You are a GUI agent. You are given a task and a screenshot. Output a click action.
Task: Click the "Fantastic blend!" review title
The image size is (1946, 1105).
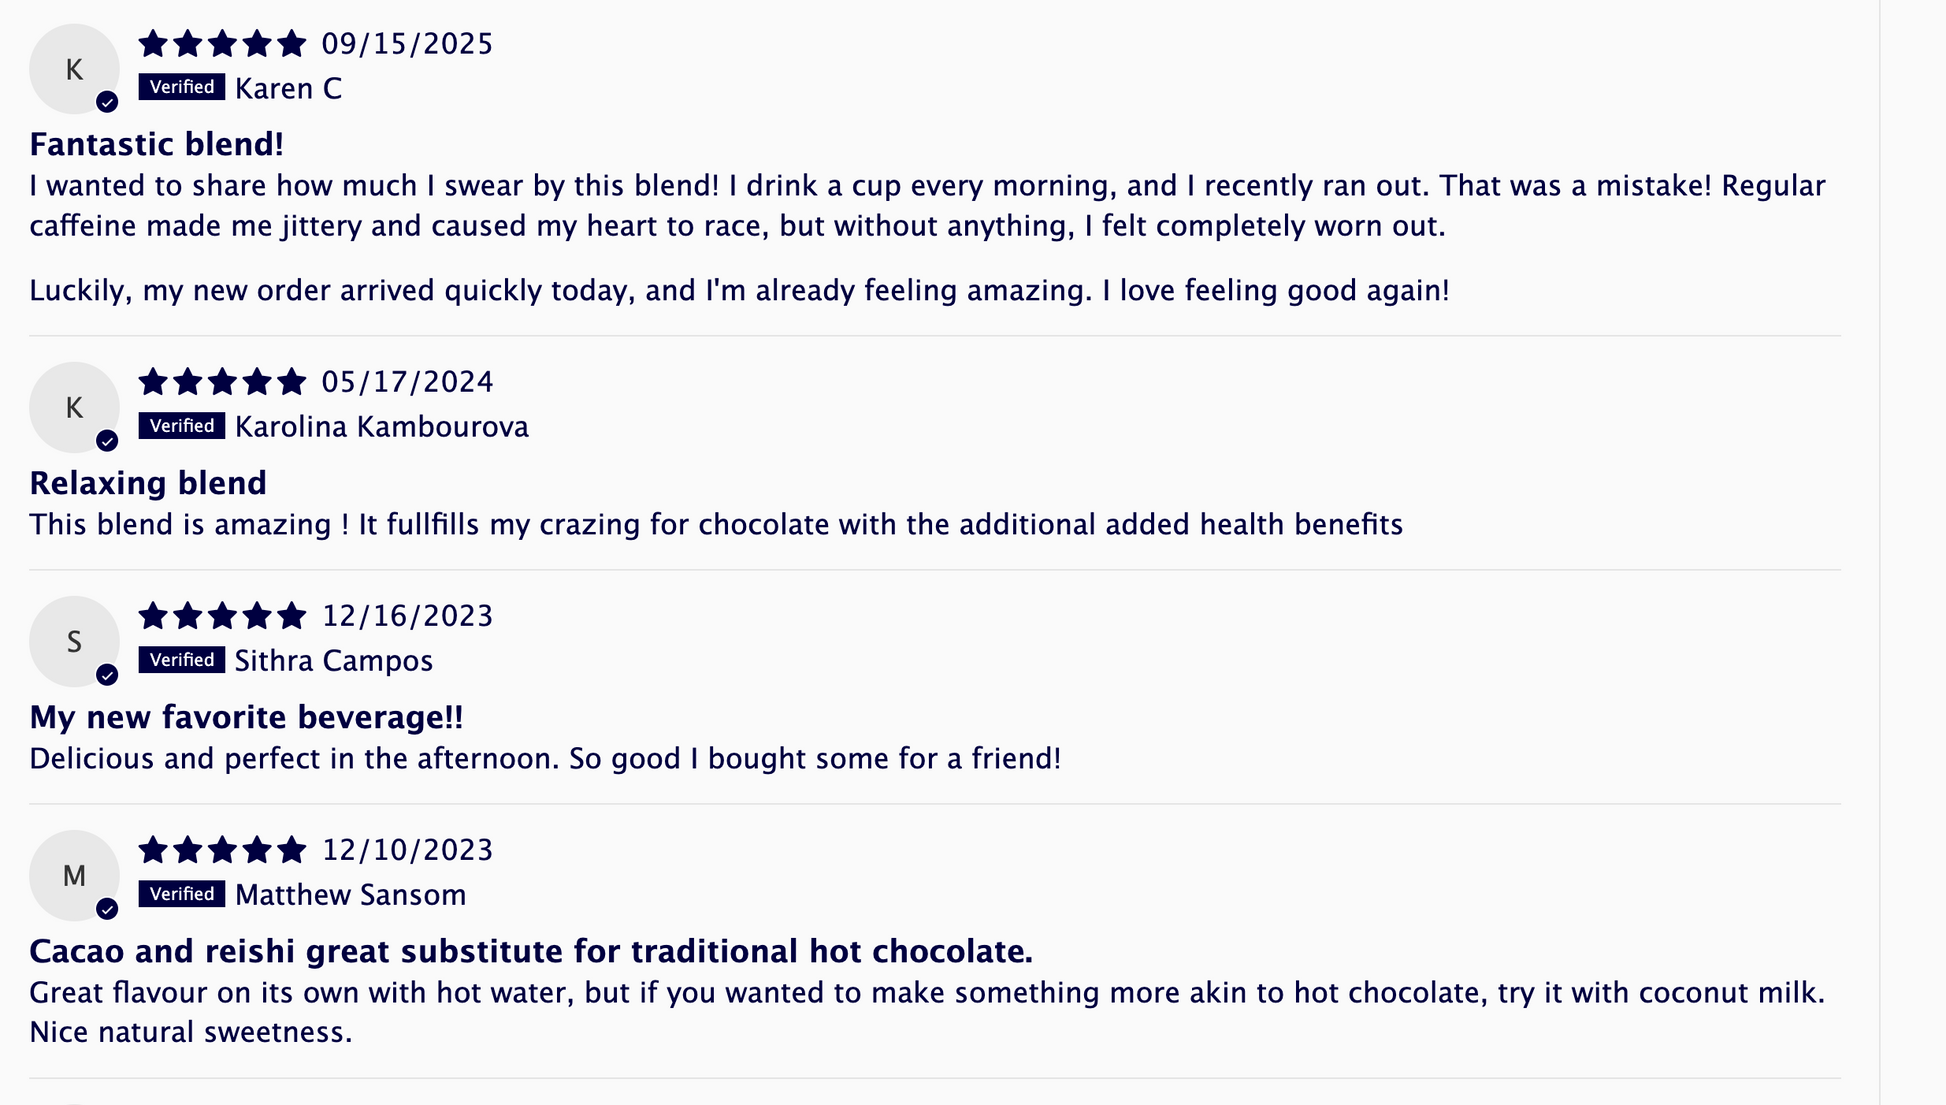[x=157, y=145]
